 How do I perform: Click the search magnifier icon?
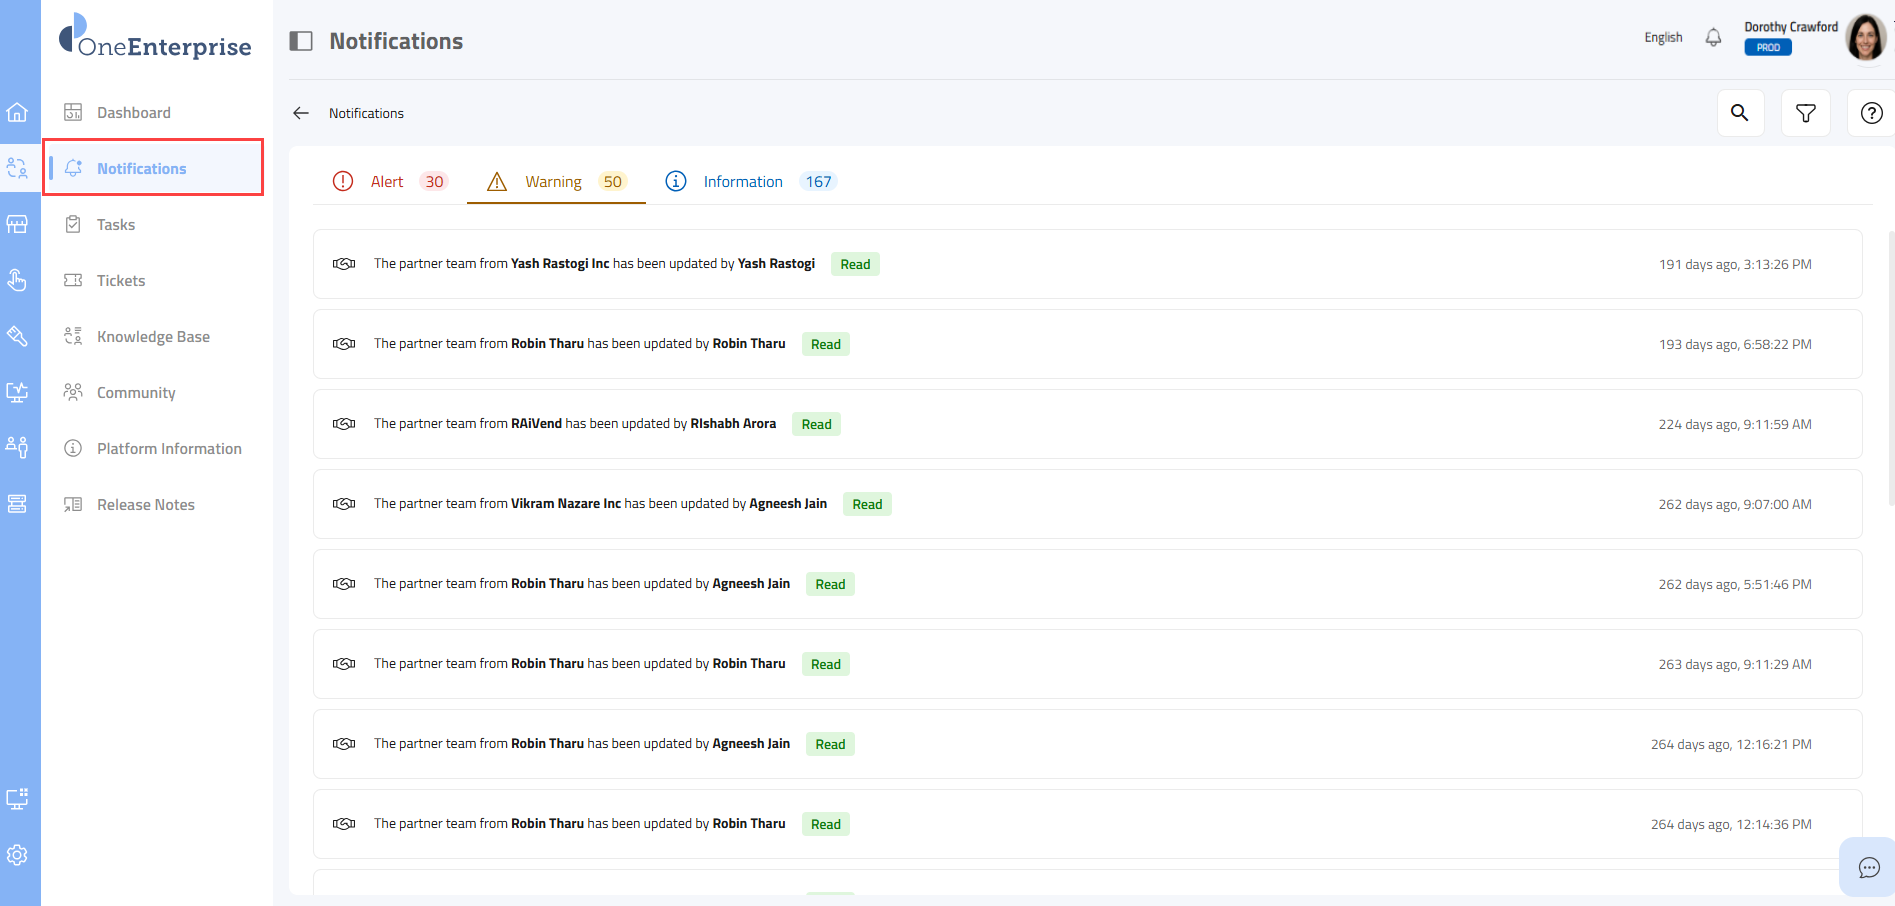click(1740, 113)
